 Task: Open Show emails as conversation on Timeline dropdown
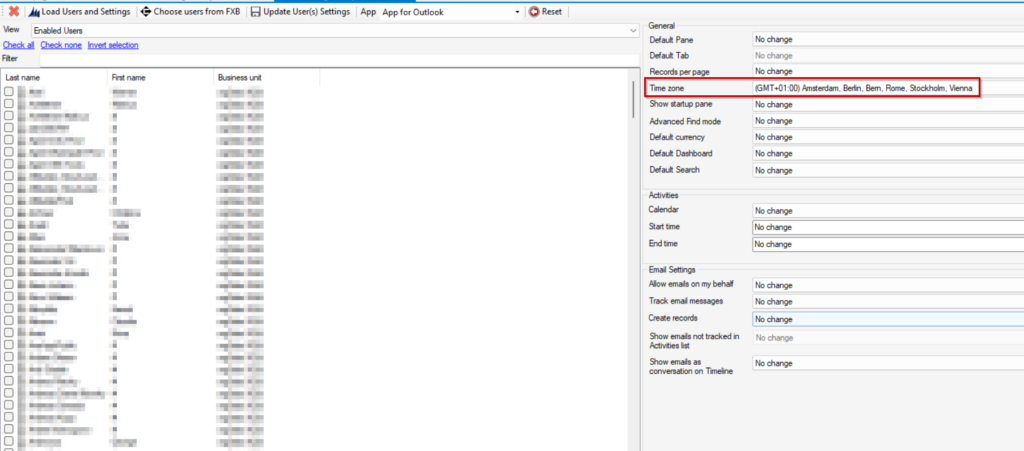[888, 364]
